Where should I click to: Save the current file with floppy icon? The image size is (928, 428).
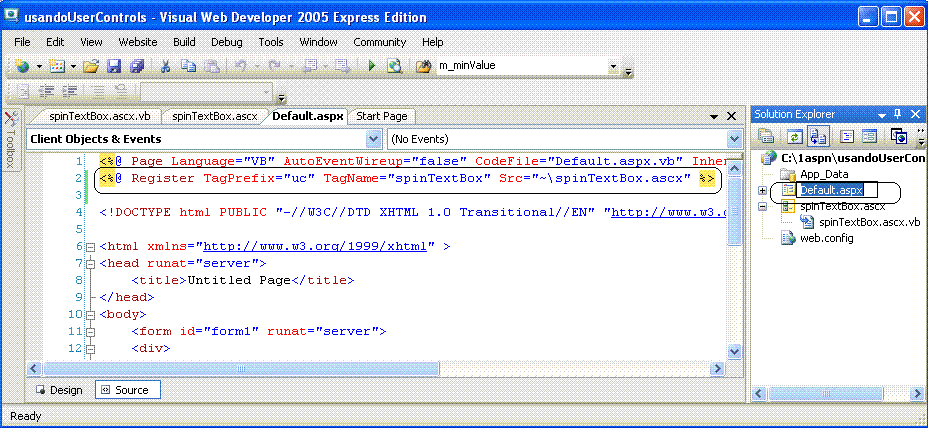(114, 66)
